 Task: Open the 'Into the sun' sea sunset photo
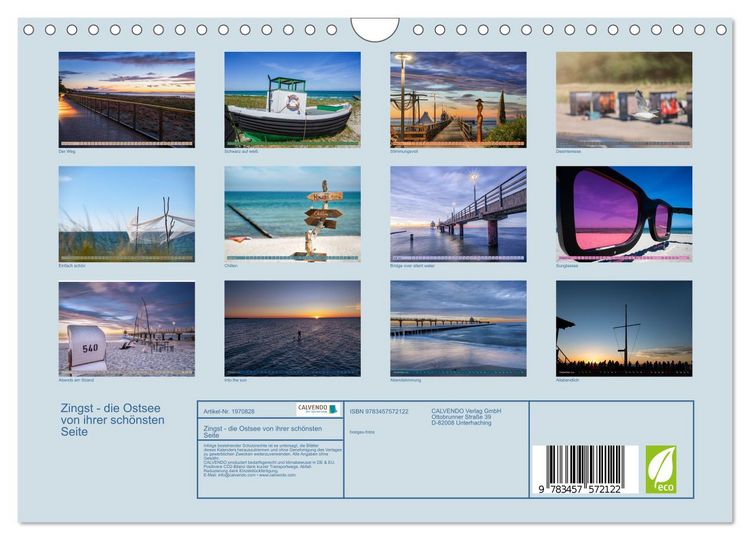click(x=293, y=329)
